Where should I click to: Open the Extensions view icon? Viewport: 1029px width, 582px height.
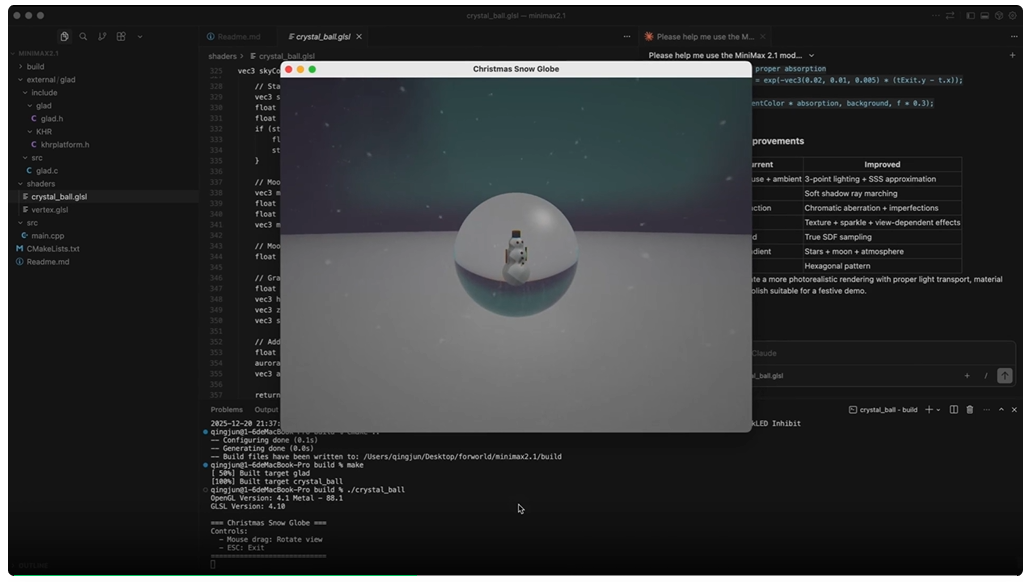pyautogui.click(x=121, y=36)
